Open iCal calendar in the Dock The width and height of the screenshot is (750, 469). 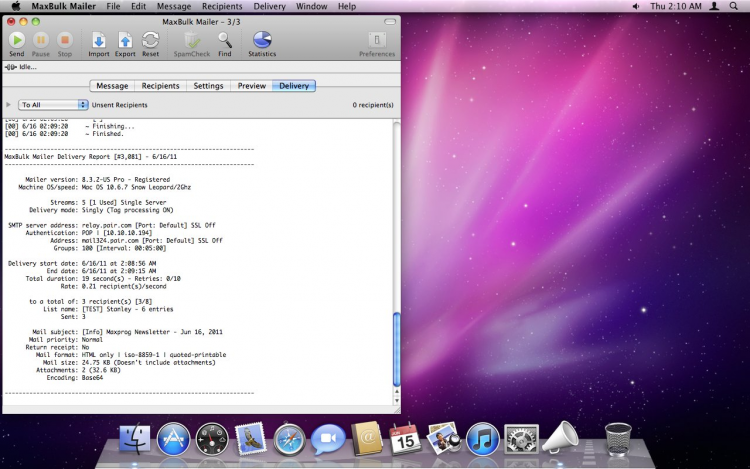pyautogui.click(x=405, y=439)
